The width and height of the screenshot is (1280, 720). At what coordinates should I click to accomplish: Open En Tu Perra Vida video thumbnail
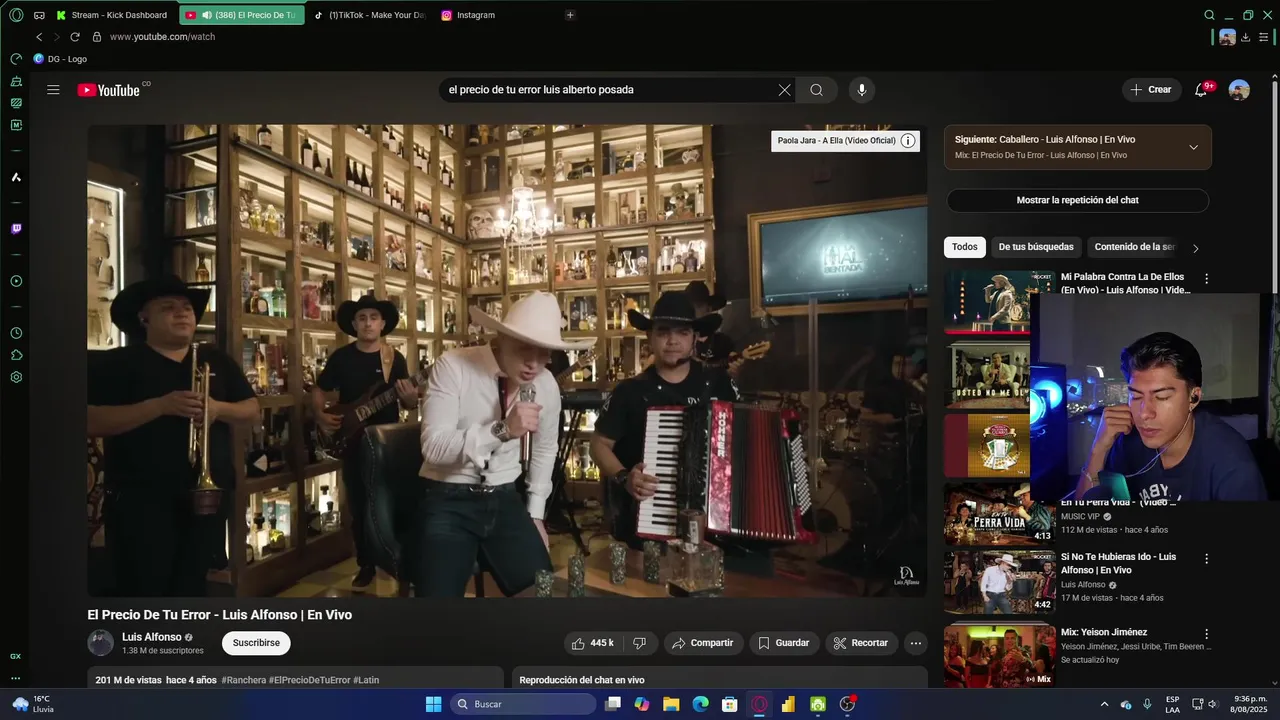click(x=999, y=514)
